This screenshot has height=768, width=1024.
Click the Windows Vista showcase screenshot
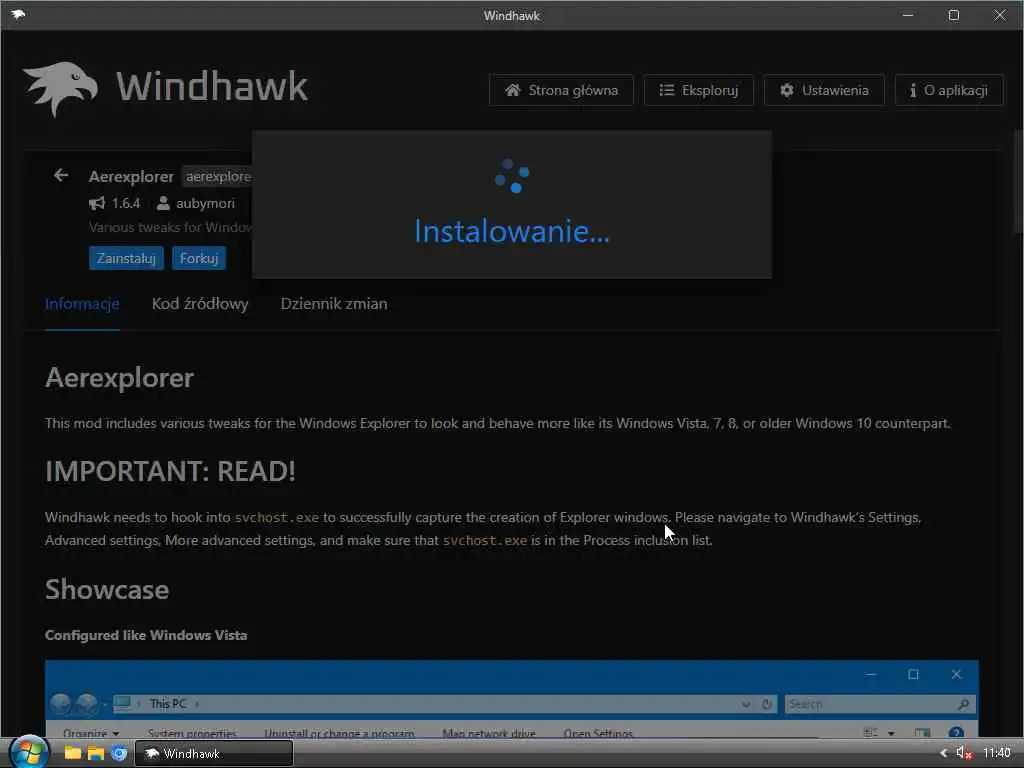click(x=511, y=698)
